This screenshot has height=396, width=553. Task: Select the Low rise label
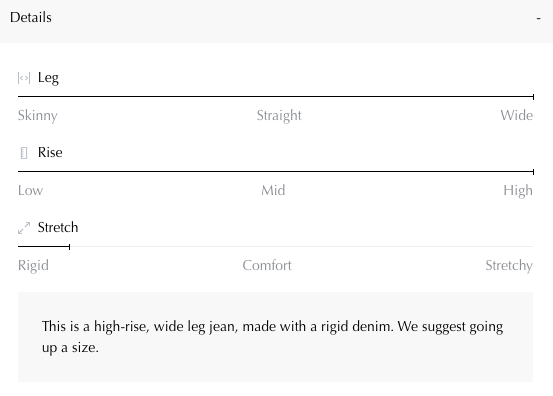click(30, 190)
